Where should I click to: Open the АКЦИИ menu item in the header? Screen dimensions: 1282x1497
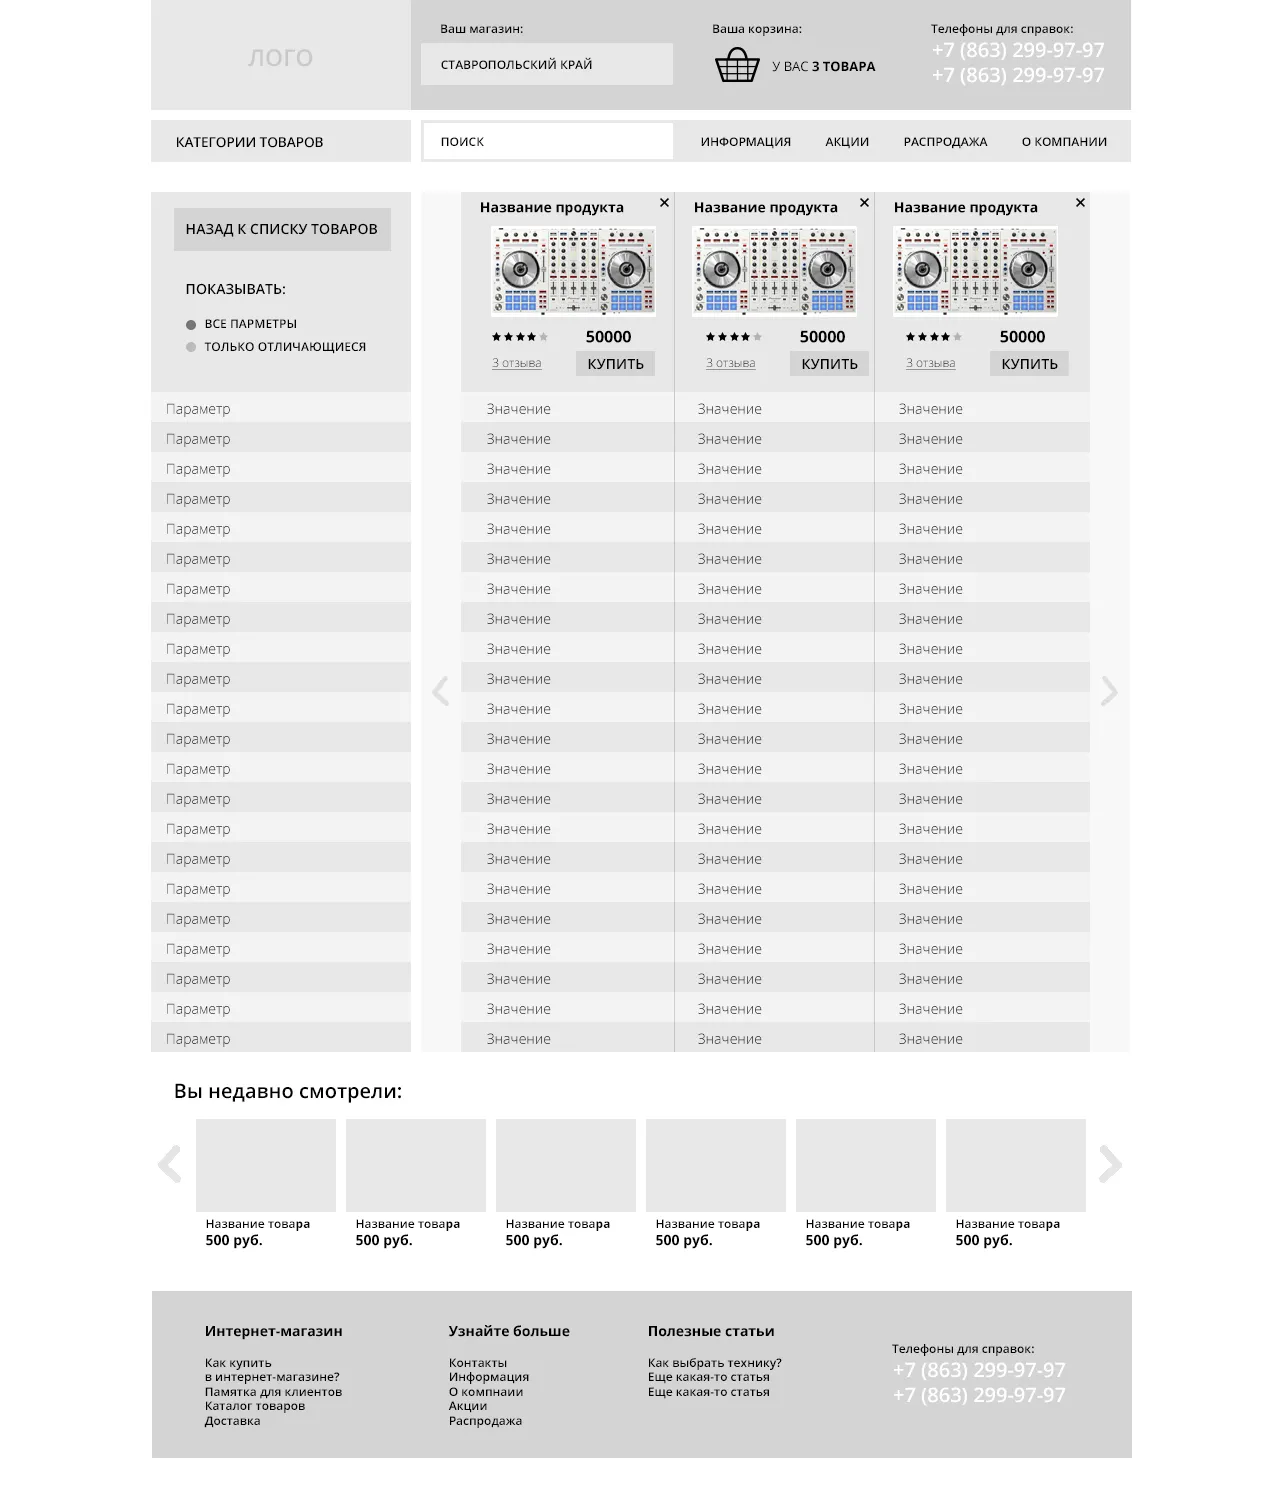[847, 142]
